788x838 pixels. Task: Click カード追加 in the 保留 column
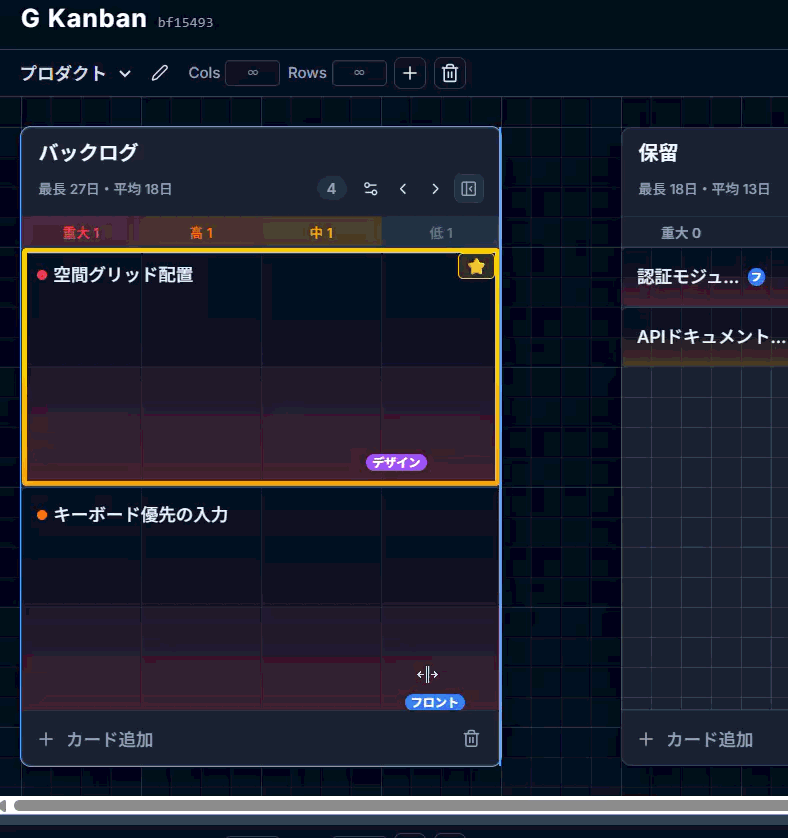pos(696,740)
